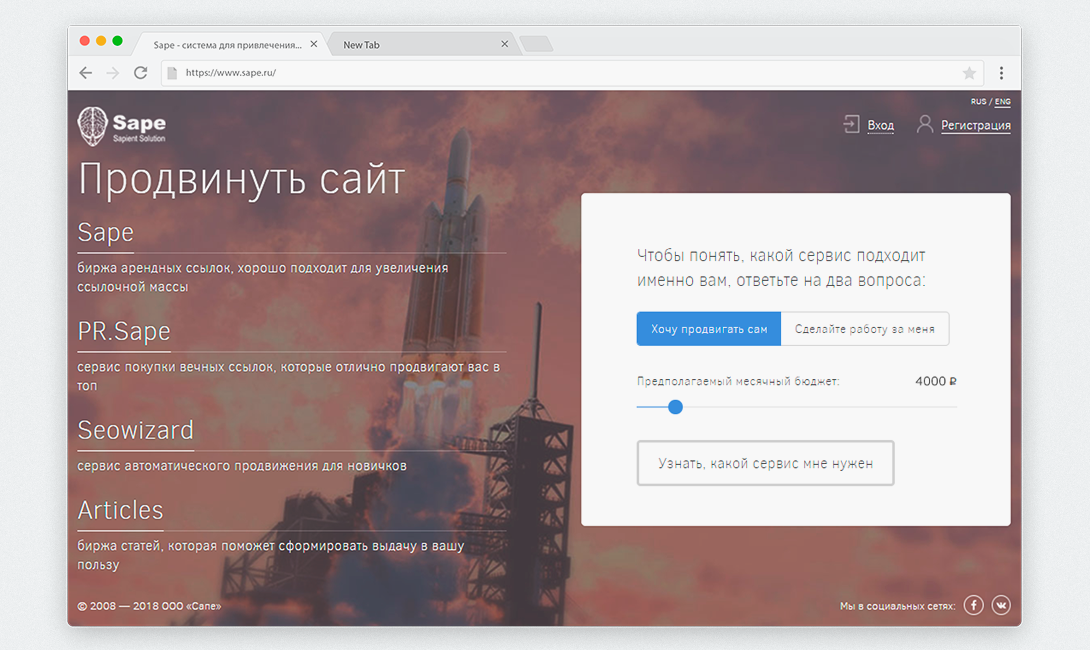The width and height of the screenshot is (1090, 650).
Task: Click the login door icon
Action: pyautogui.click(x=851, y=124)
